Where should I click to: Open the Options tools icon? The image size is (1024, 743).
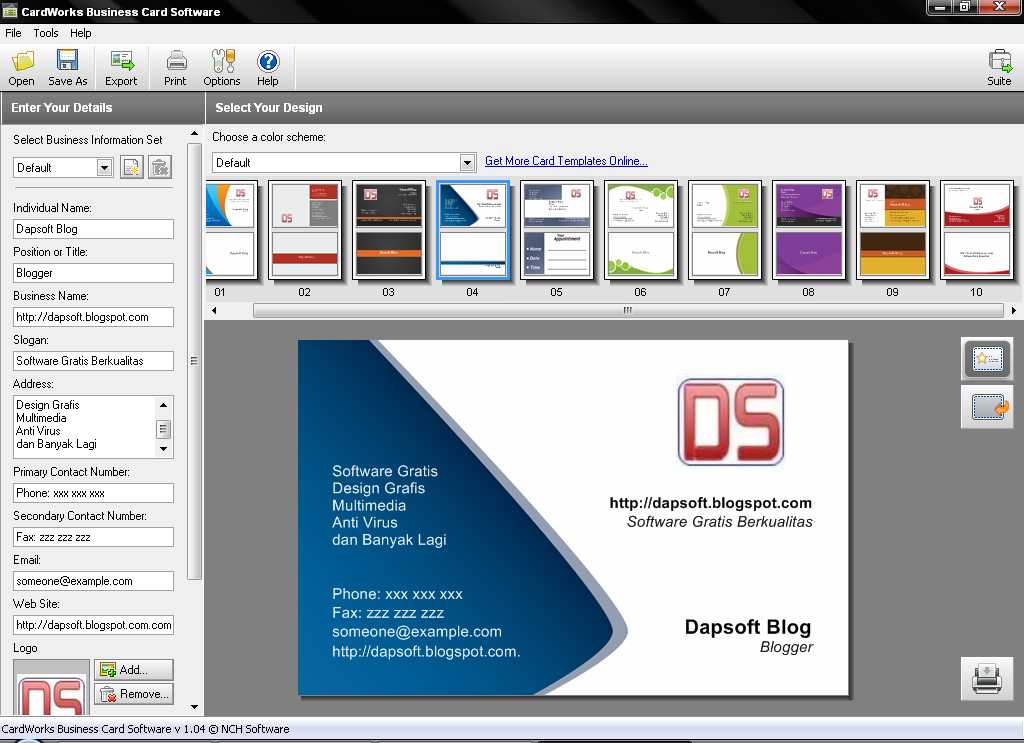click(222, 68)
